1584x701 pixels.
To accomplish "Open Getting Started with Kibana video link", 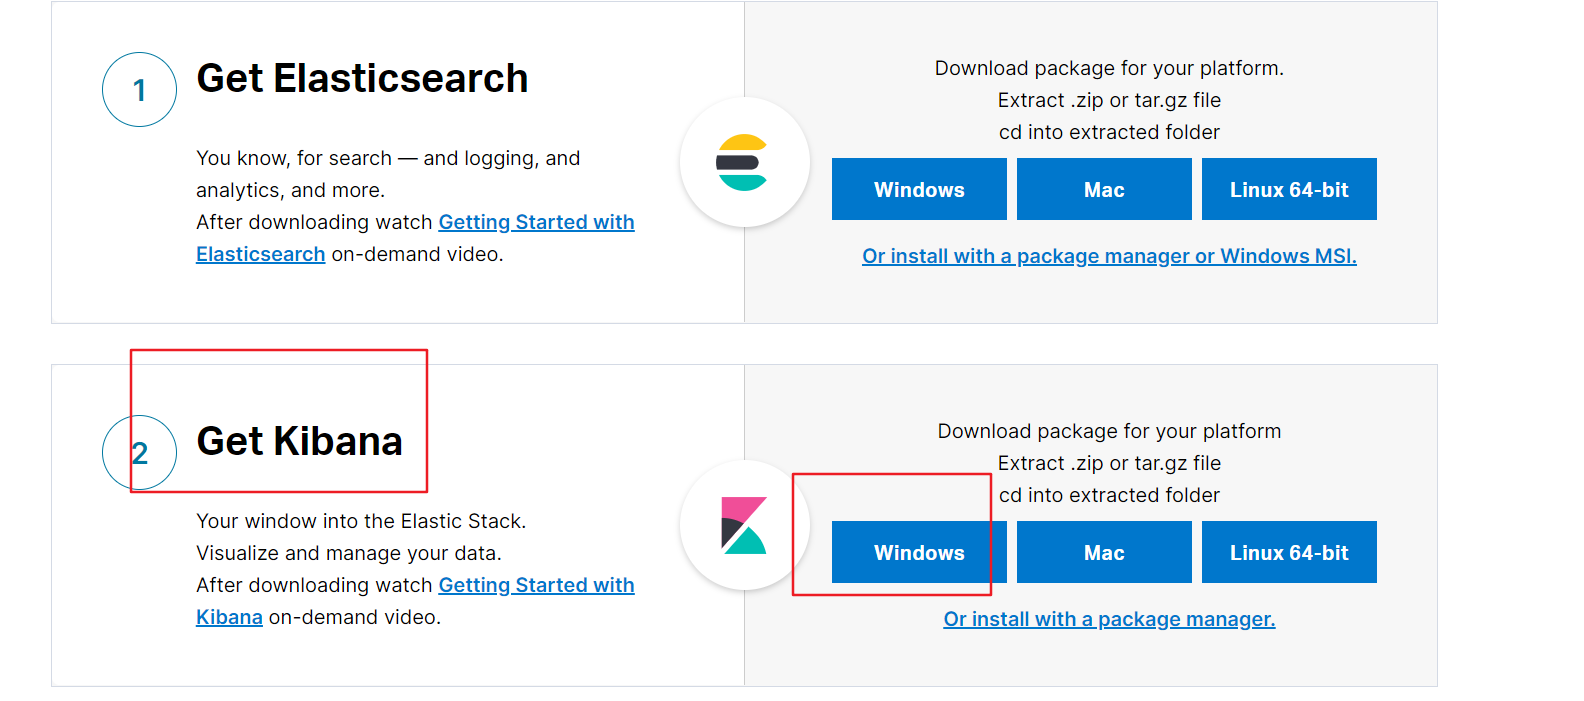I will click(536, 585).
